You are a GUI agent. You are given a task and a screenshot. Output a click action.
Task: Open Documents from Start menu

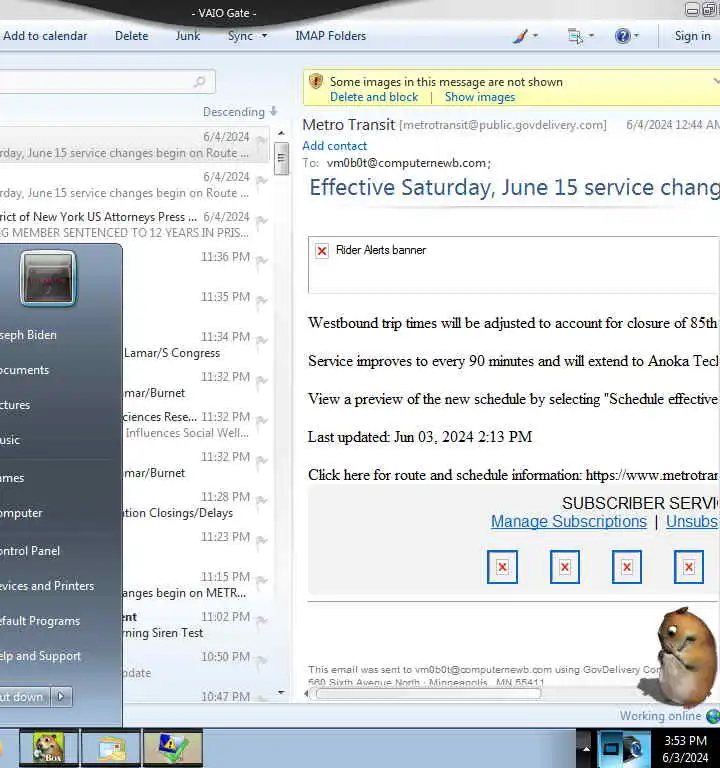24,370
